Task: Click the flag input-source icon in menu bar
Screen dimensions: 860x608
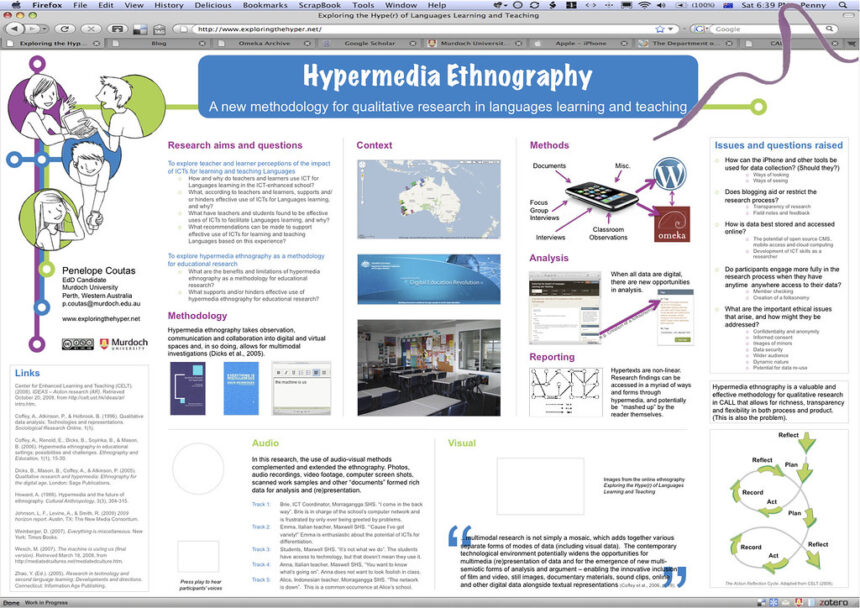Action: click(728, 5)
